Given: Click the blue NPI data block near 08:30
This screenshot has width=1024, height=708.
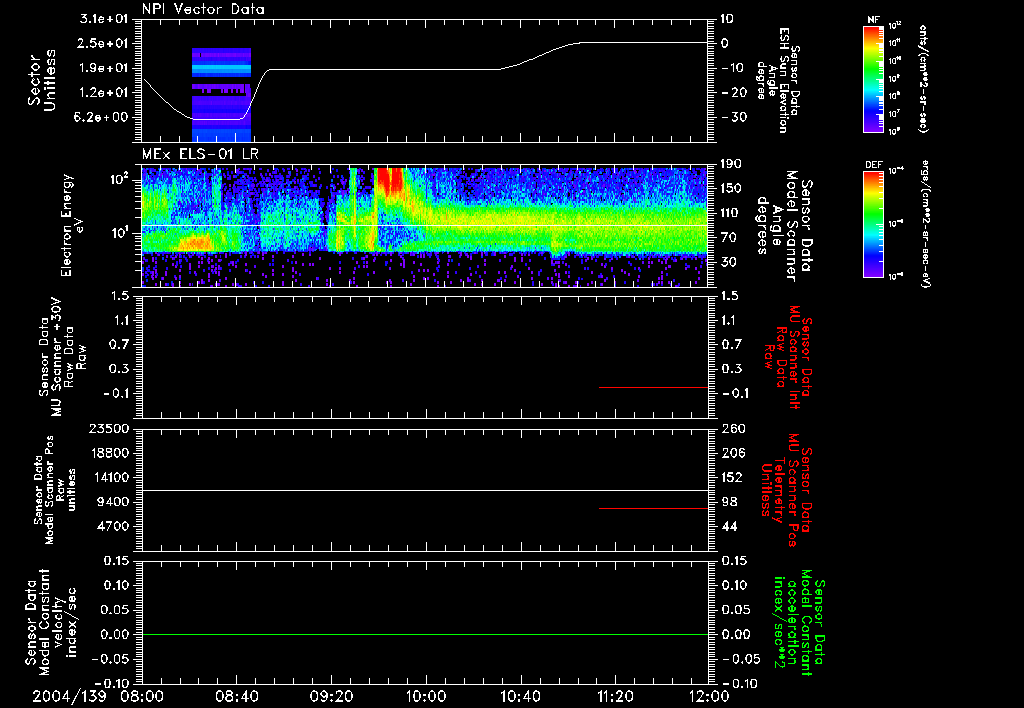Looking at the screenshot, I should coord(221,95).
